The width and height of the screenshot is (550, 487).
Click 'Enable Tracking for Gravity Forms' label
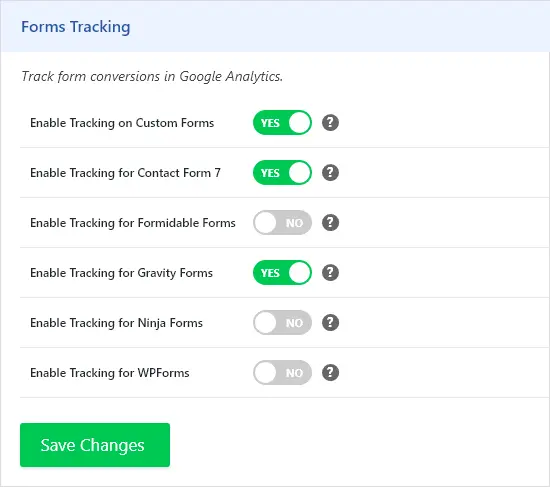pyautogui.click(x=121, y=273)
